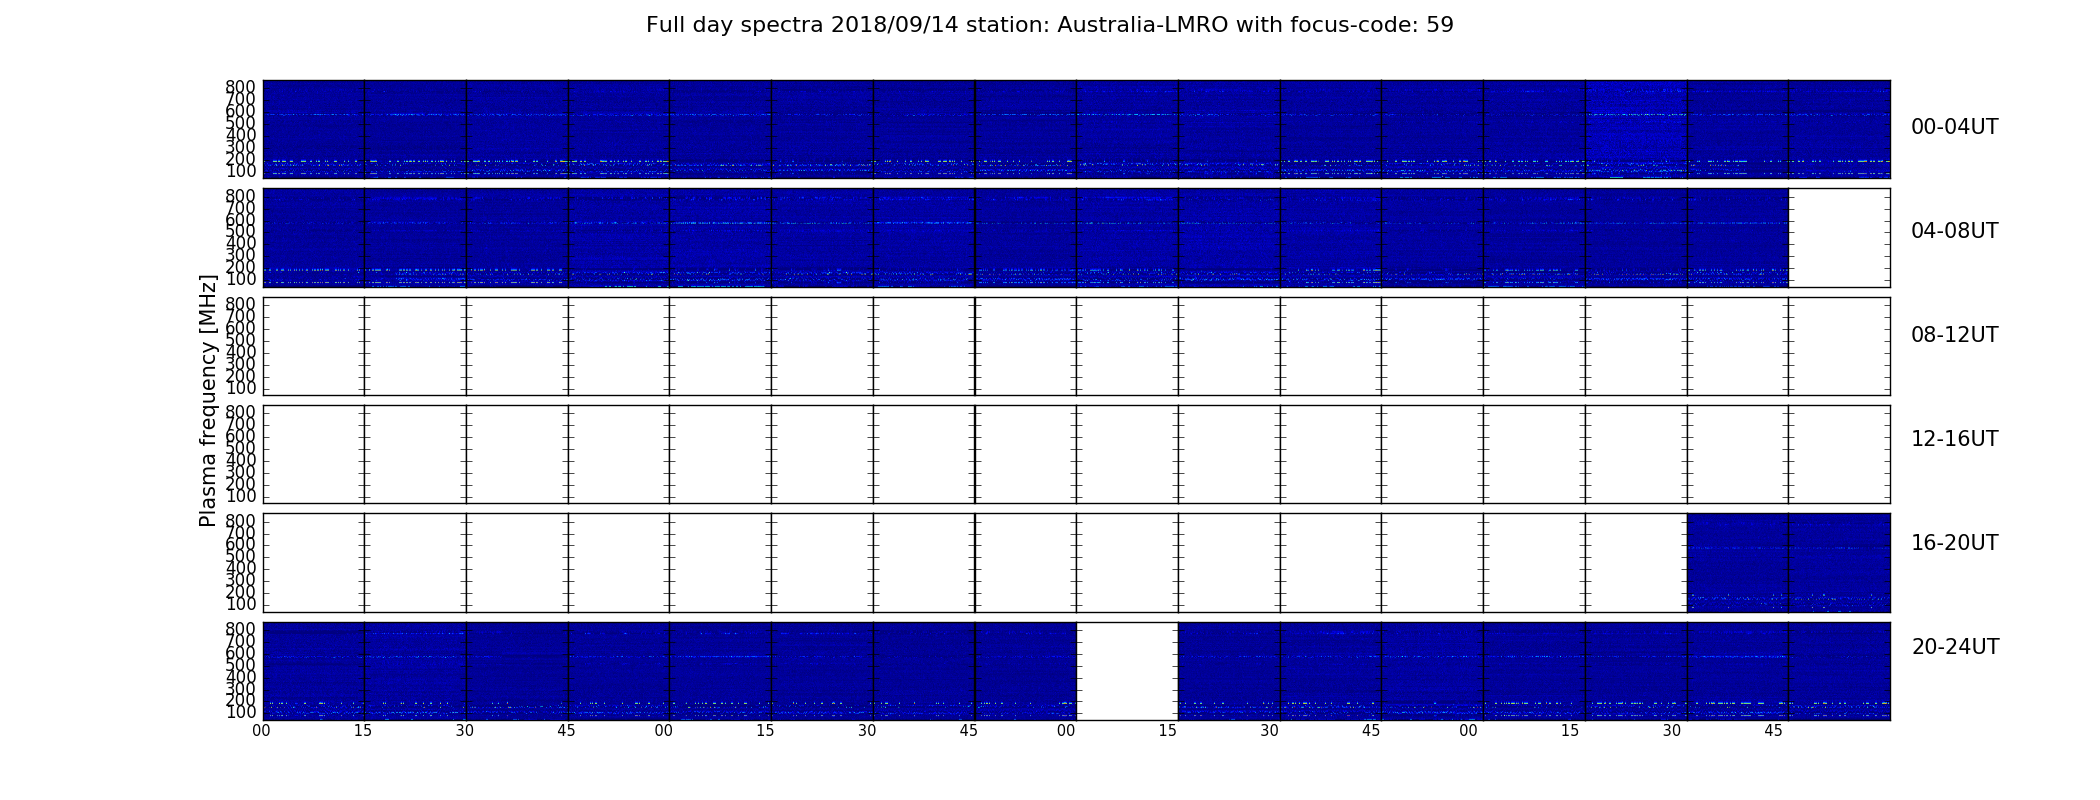Click the "100" tick label of the 00-04UT panel

(x=240, y=171)
